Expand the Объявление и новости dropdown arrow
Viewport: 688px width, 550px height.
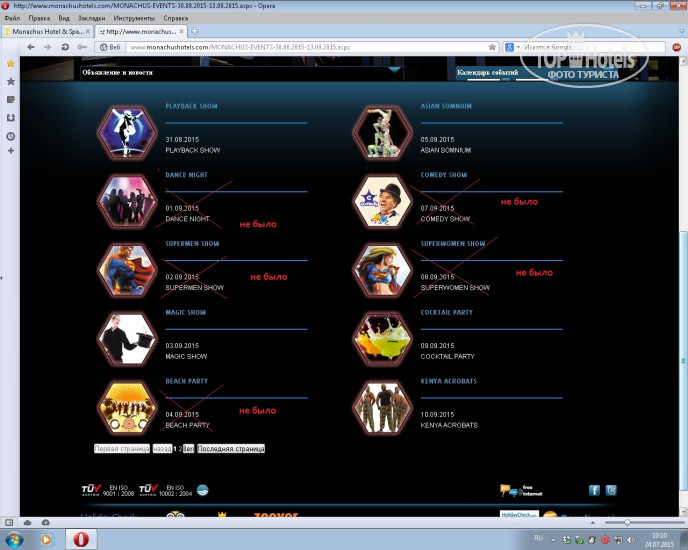tap(394, 70)
